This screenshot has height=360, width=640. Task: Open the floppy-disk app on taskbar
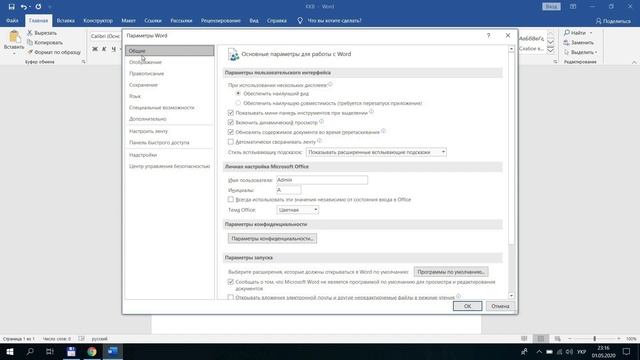[x=71, y=351]
